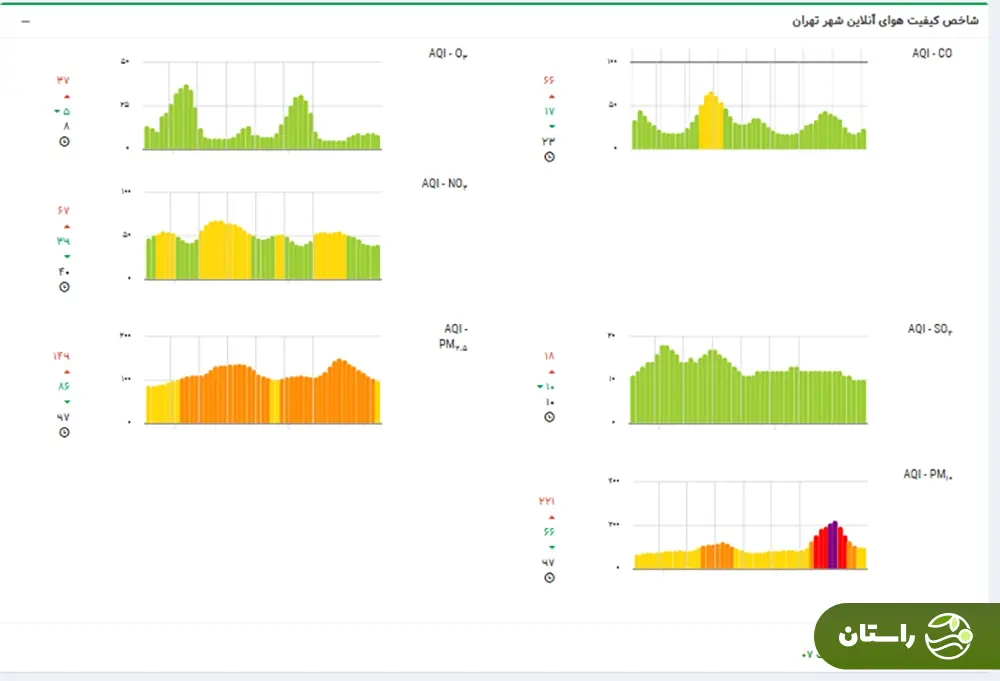Viewport: 1000px width, 681px height.
Task: Click the yellow peak bars in the CO chart
Action: (710, 120)
